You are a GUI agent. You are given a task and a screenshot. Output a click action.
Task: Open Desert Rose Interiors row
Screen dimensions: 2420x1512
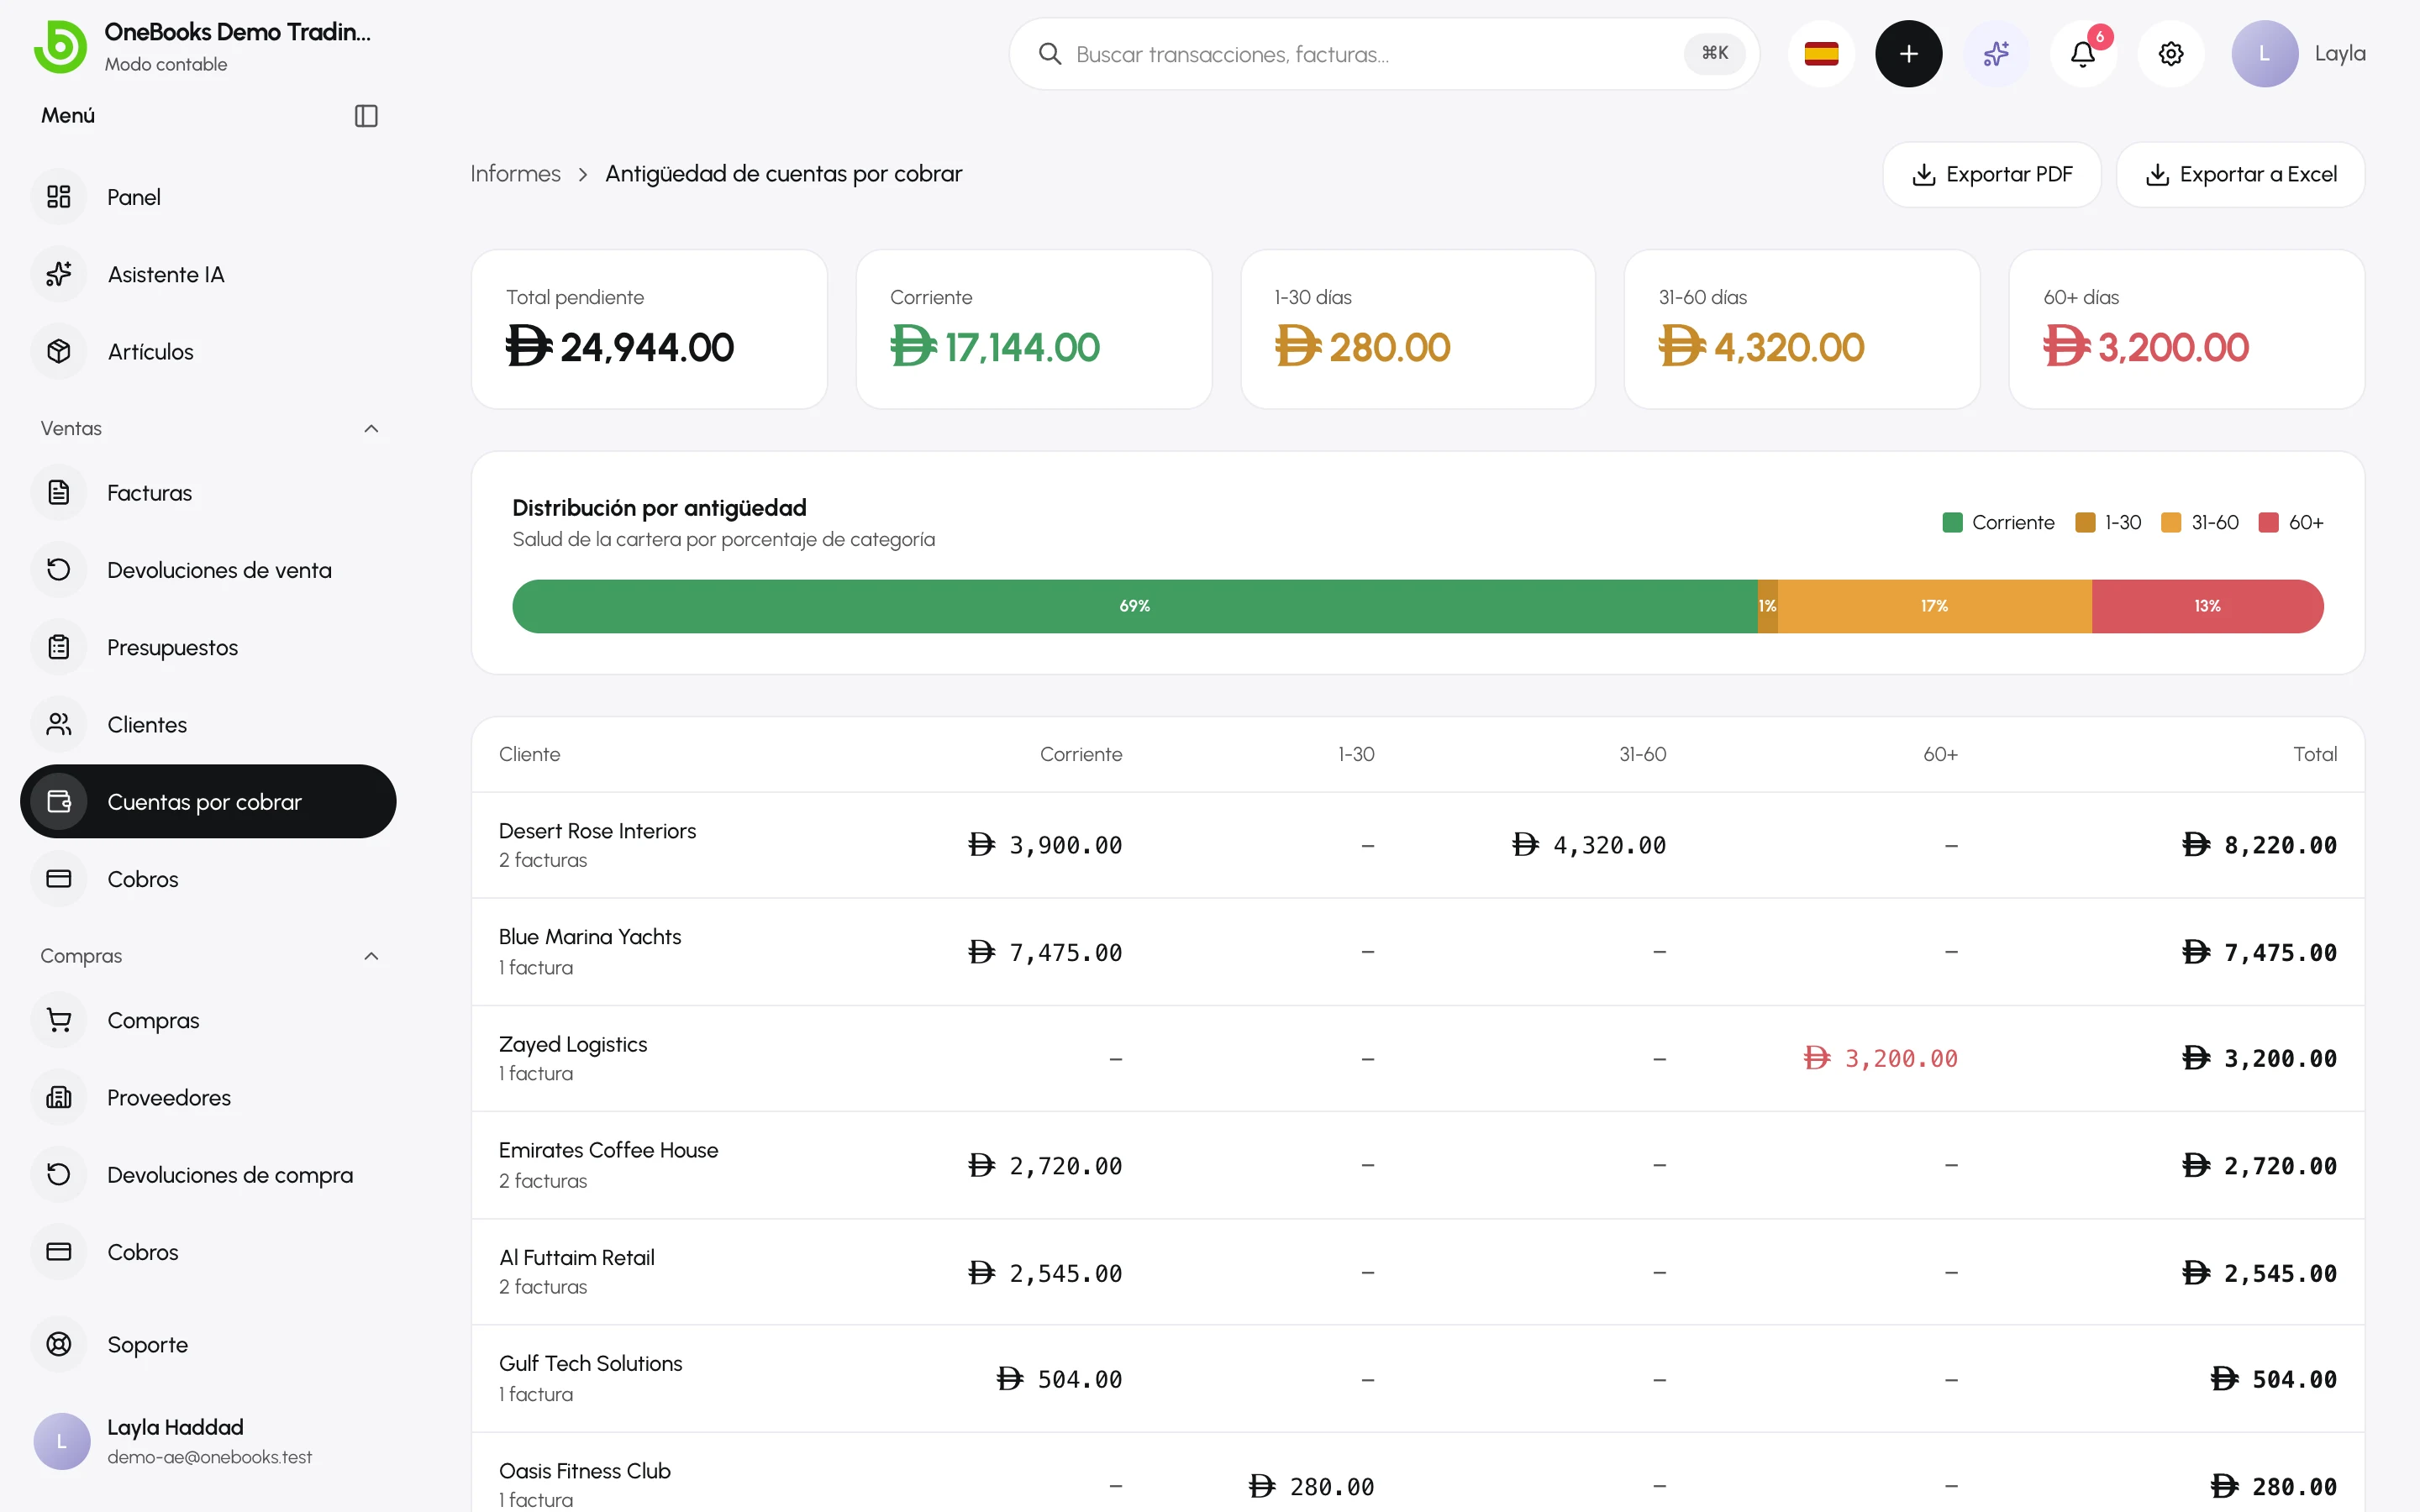tap(1417, 845)
